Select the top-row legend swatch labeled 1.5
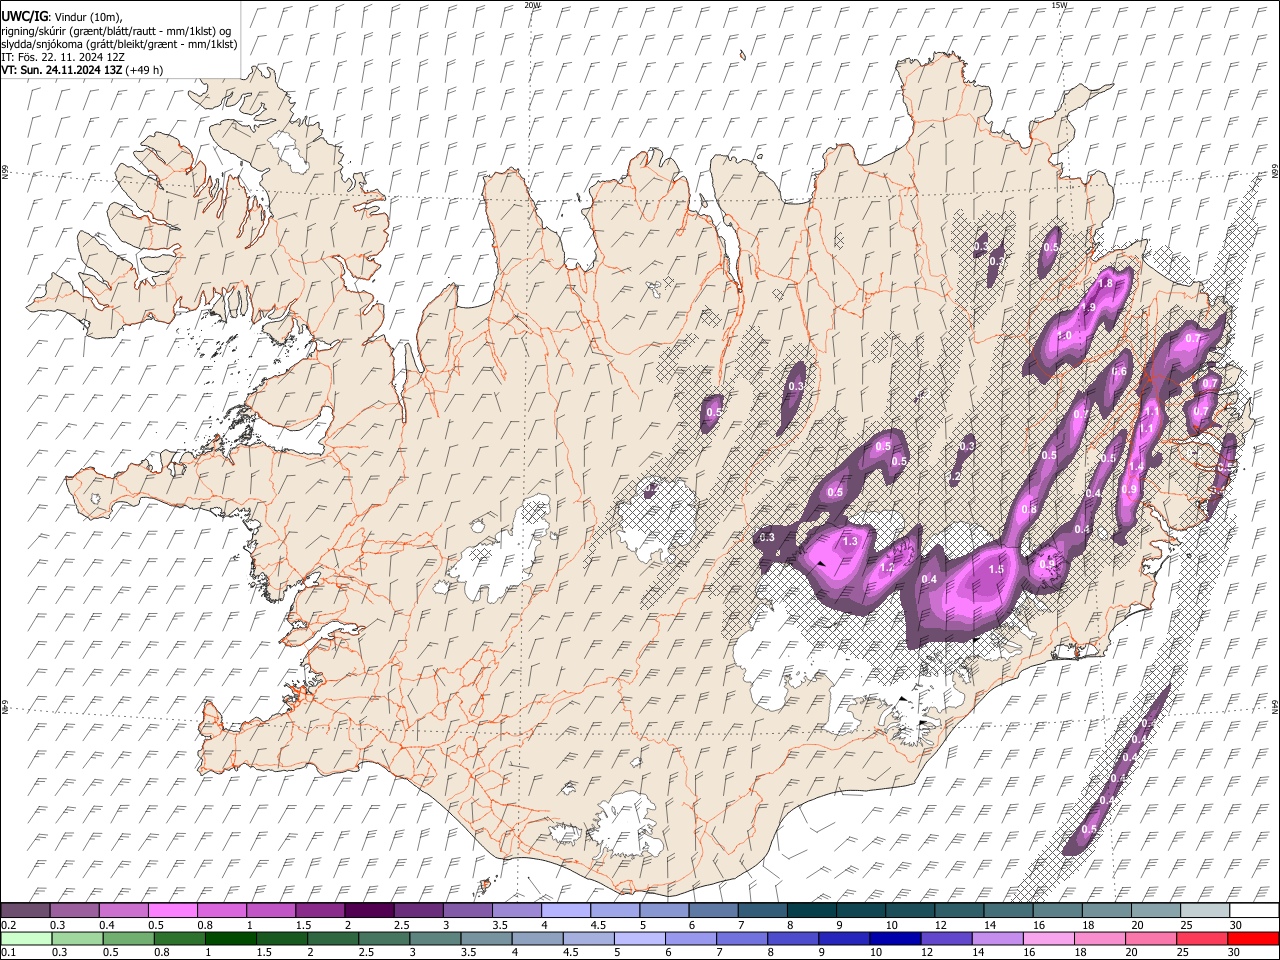The image size is (1280, 960). (x=319, y=910)
